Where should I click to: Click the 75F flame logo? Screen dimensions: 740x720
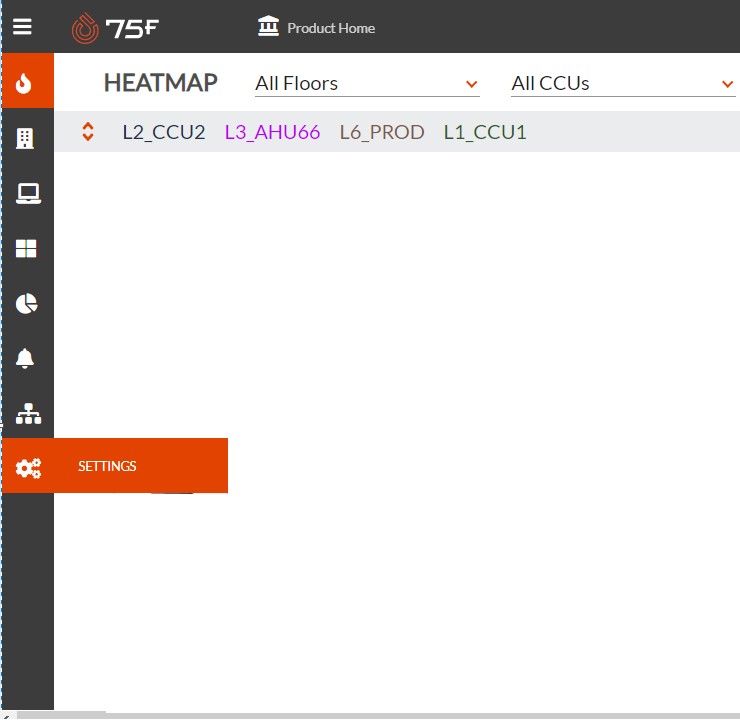point(85,28)
